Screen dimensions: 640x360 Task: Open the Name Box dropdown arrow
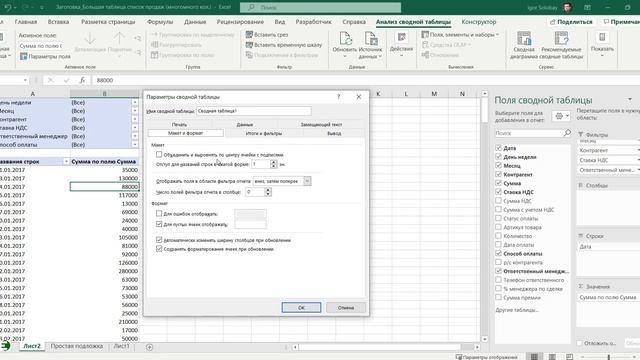[x=25, y=80]
